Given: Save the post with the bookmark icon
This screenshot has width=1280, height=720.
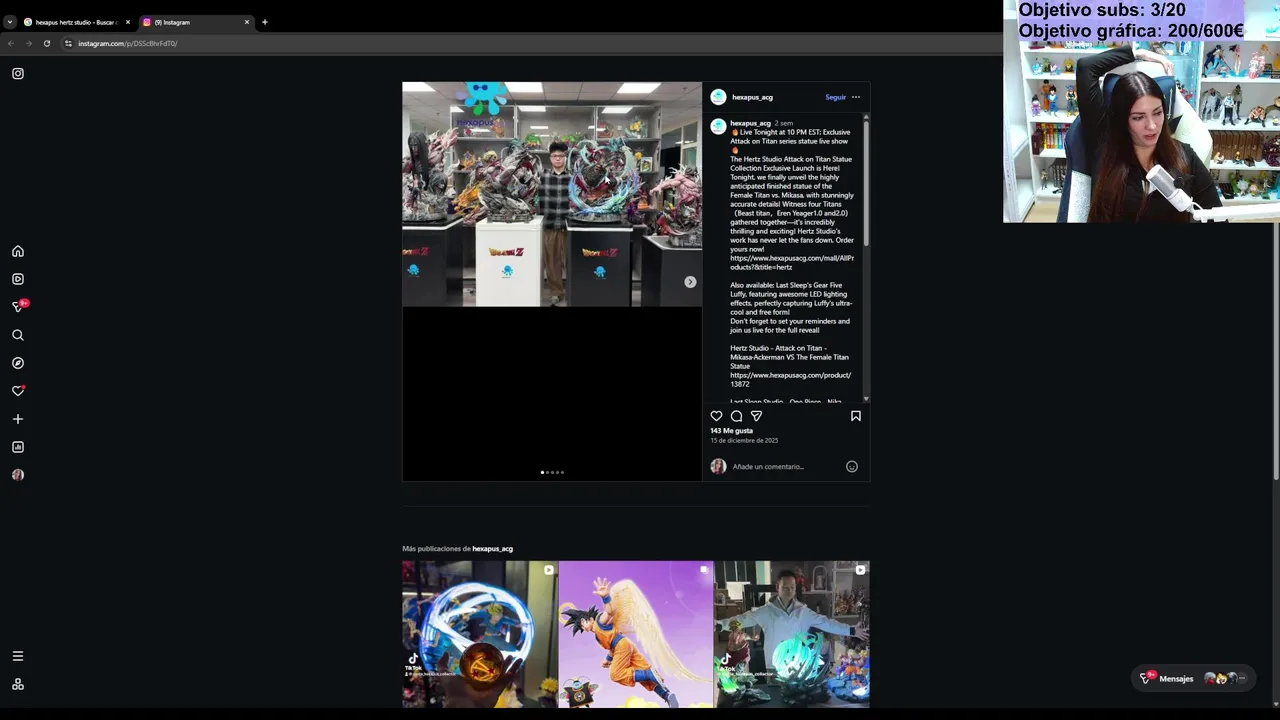Looking at the screenshot, I should [x=856, y=416].
